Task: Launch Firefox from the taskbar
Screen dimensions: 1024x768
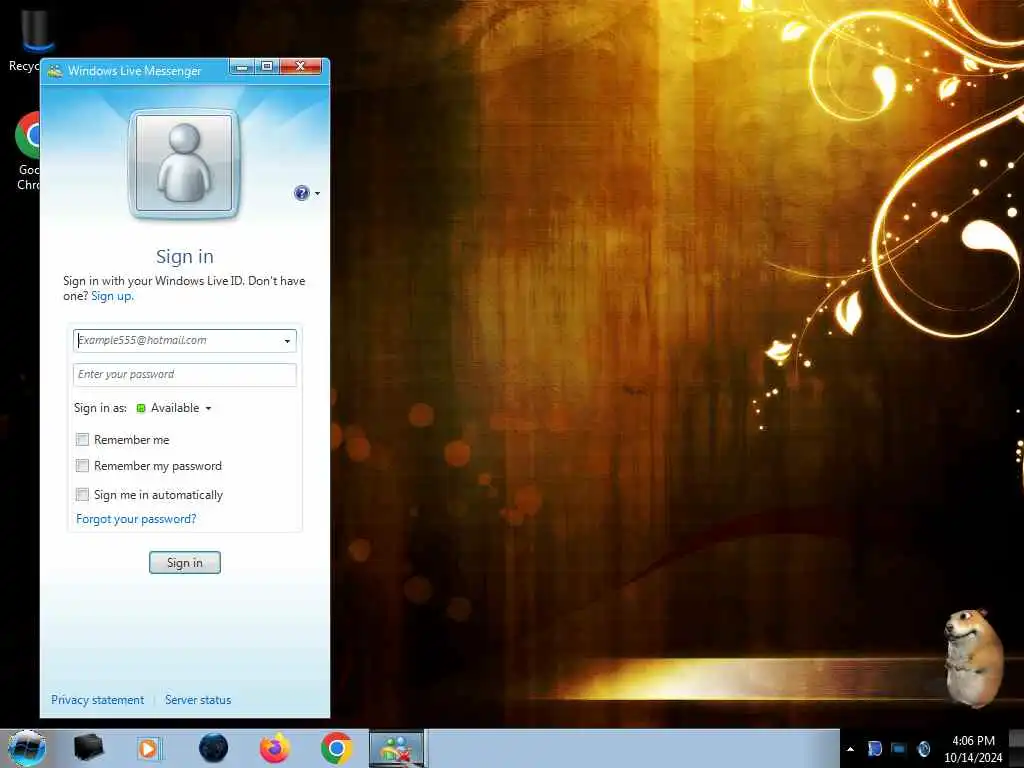Action: (x=275, y=748)
